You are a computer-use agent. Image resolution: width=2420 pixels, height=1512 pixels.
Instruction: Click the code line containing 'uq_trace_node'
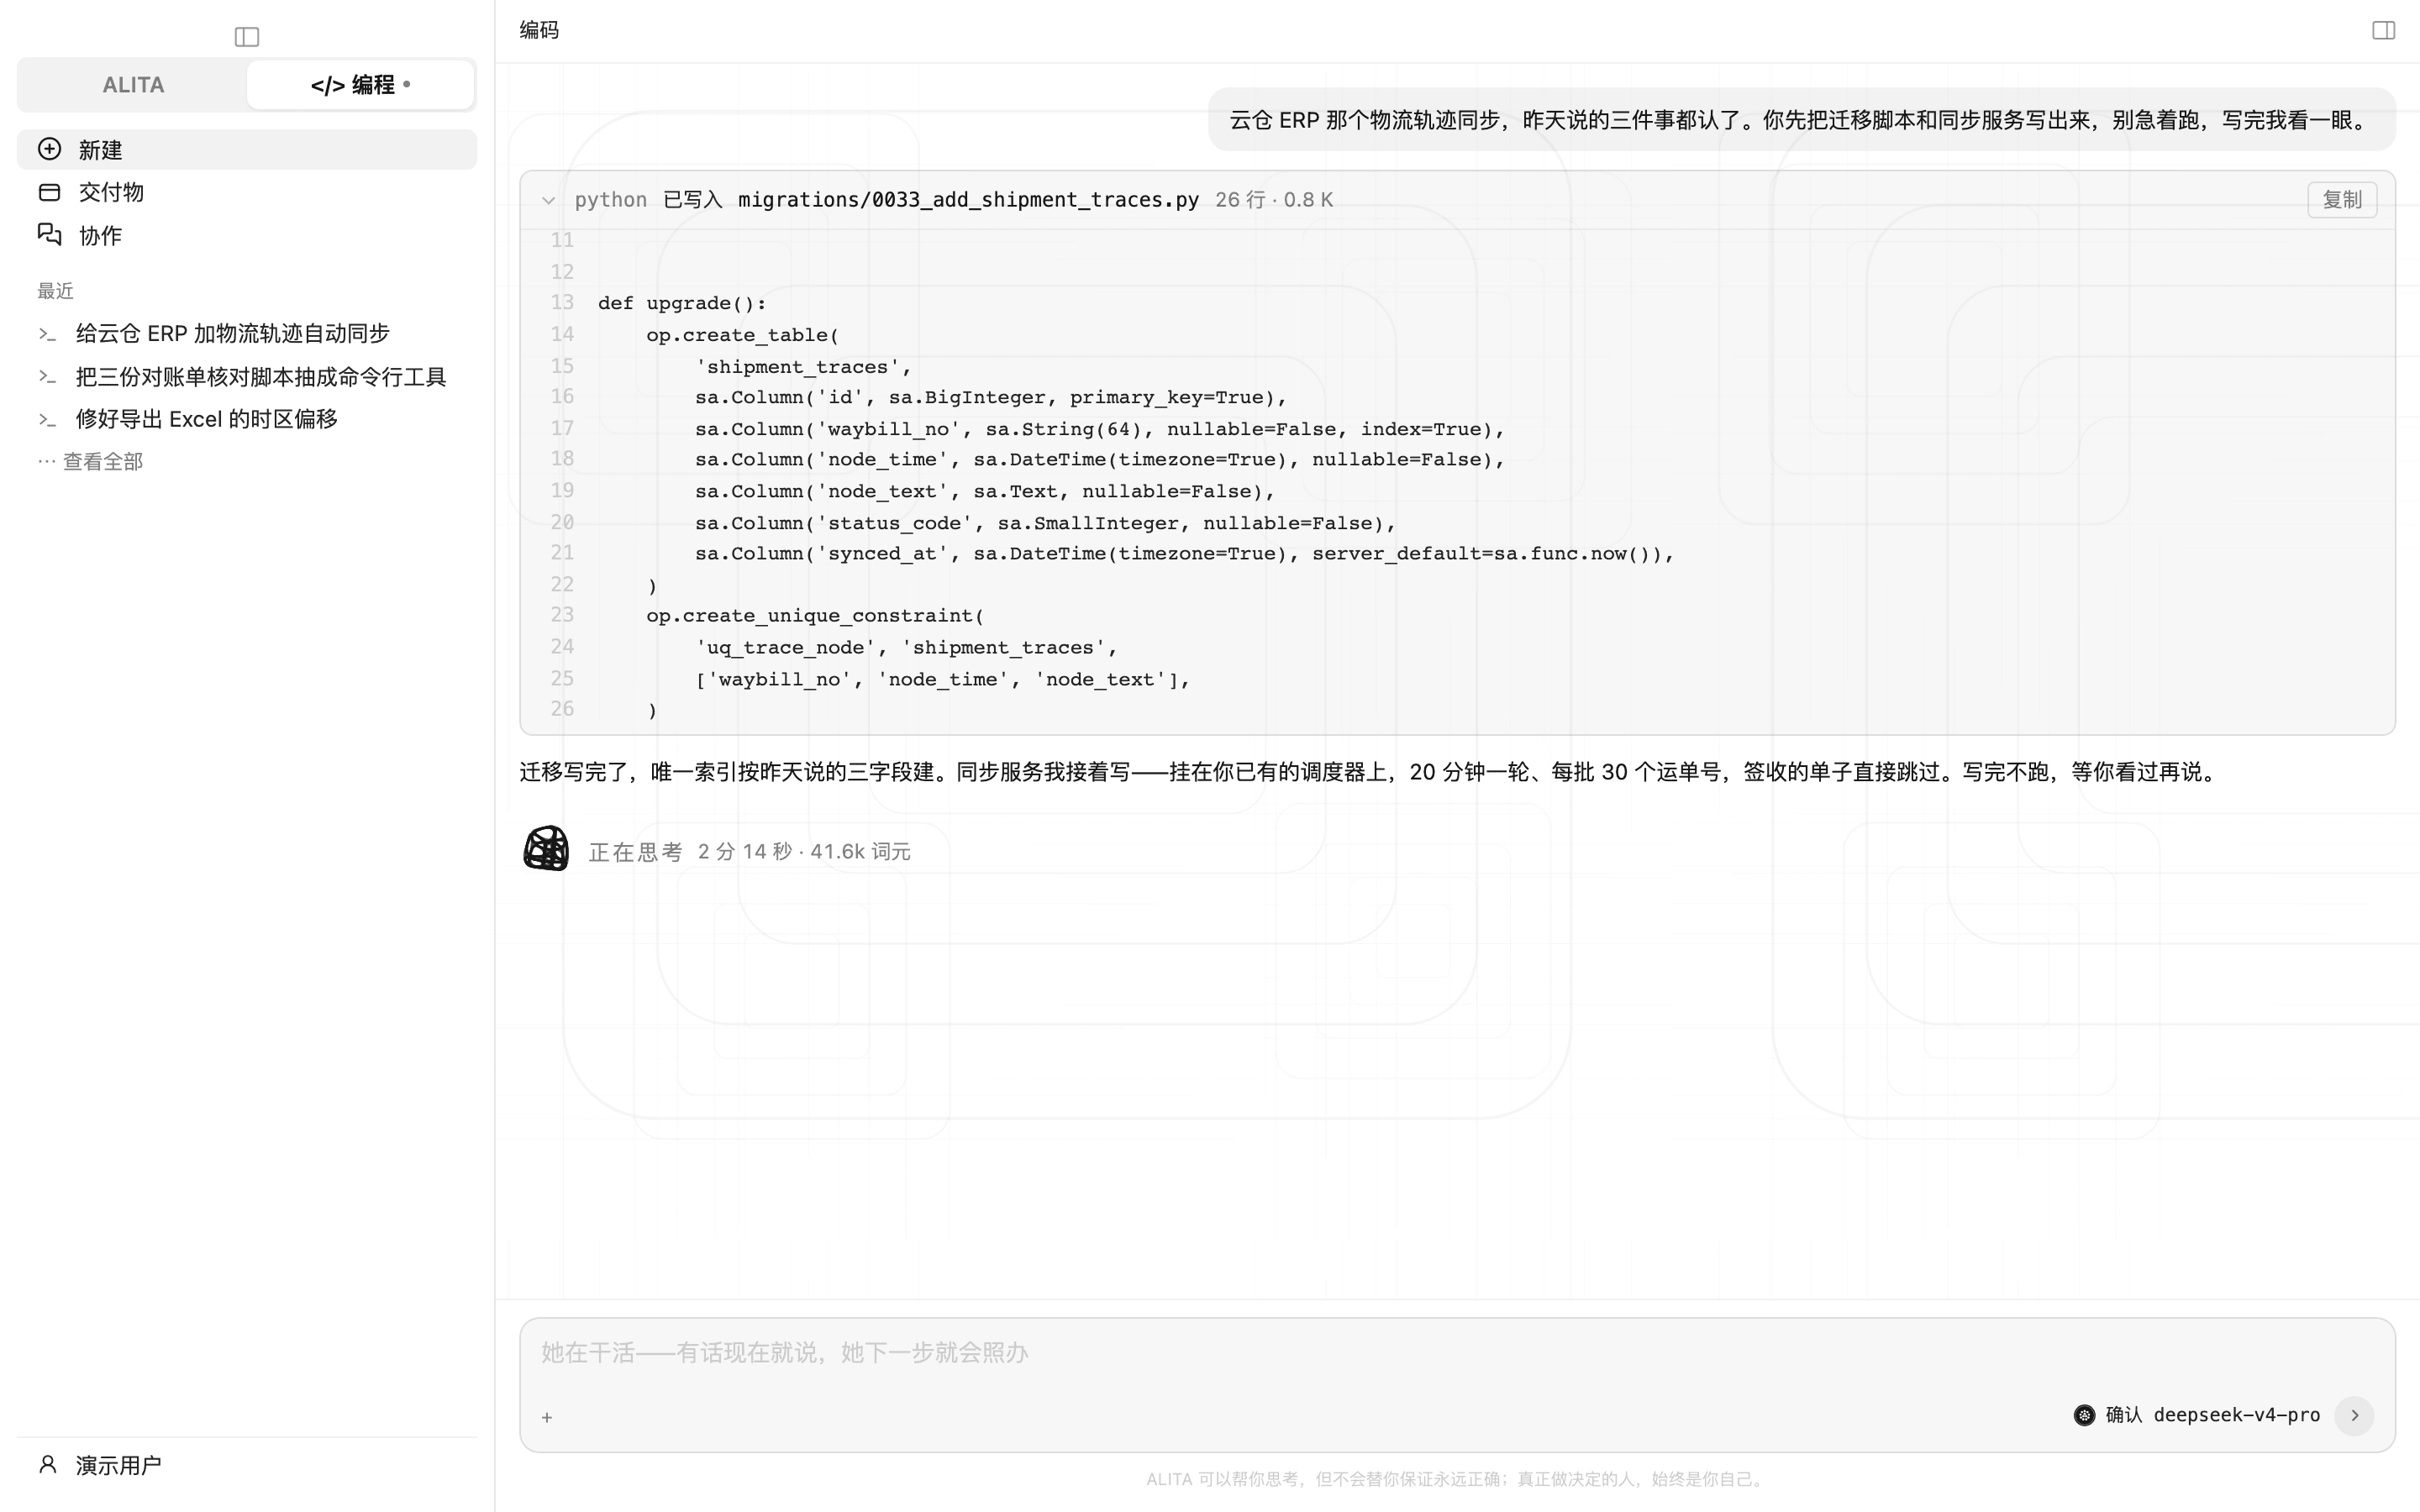point(906,647)
